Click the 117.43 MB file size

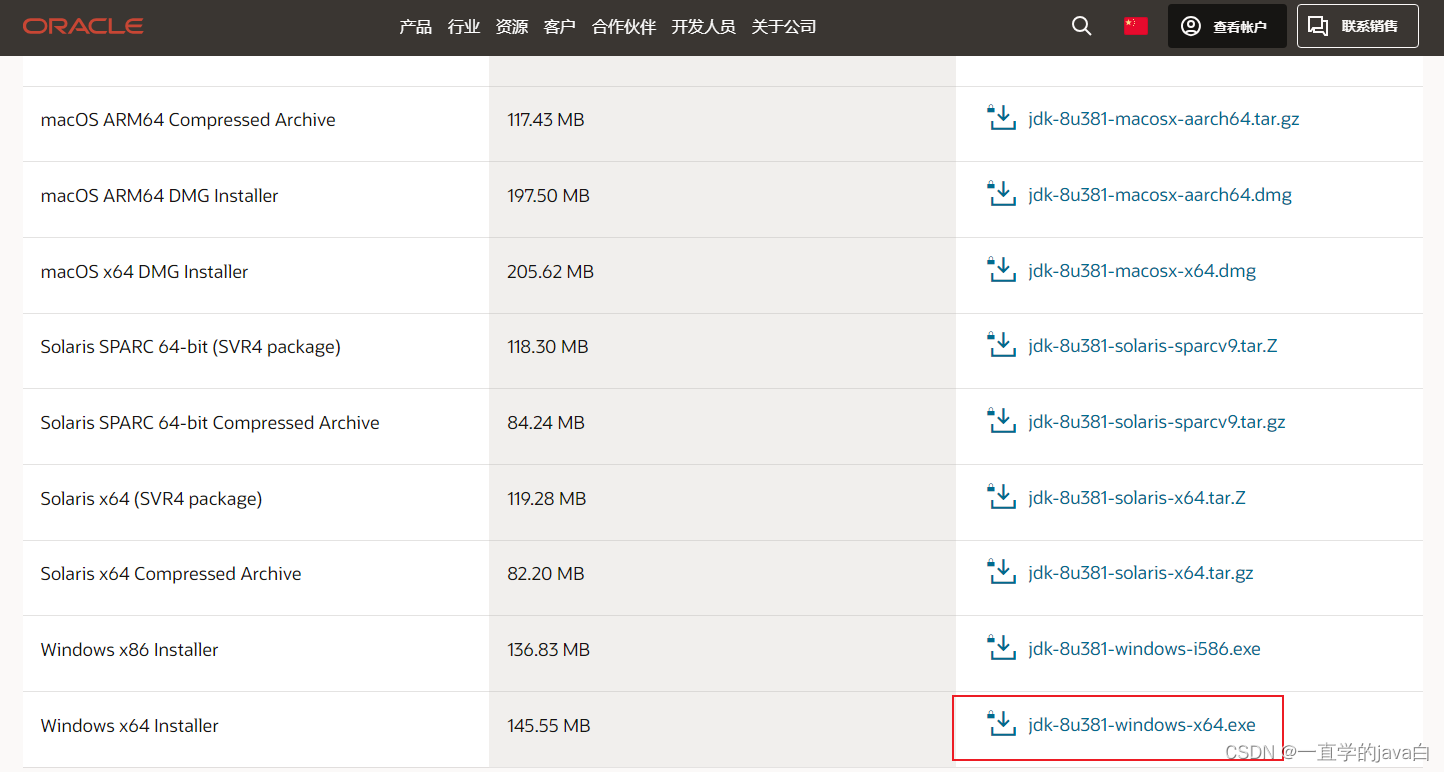point(546,120)
